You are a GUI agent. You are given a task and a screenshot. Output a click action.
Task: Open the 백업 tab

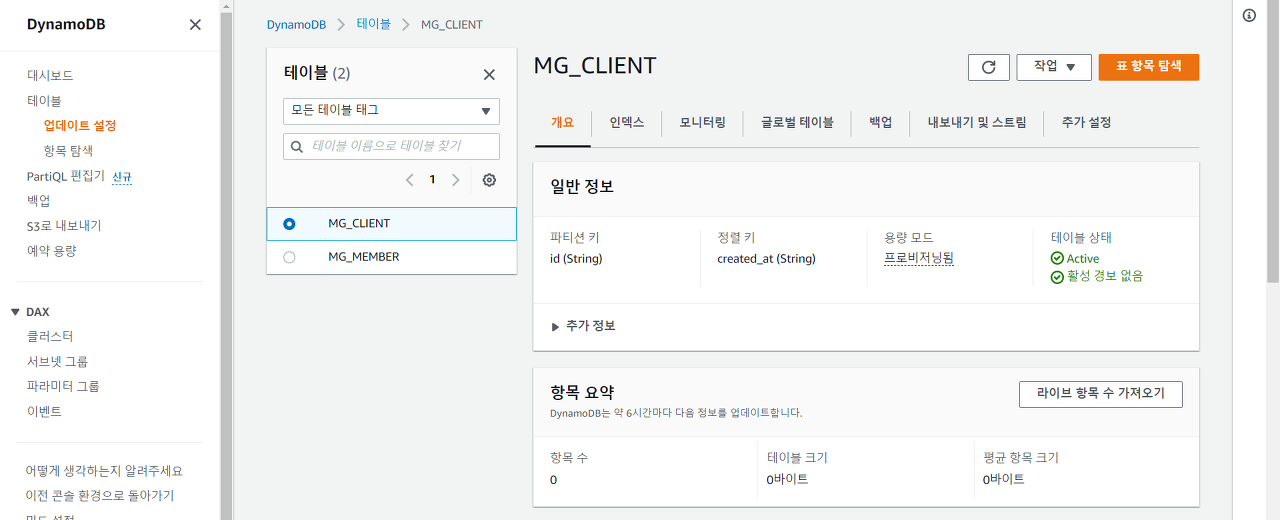(x=880, y=122)
